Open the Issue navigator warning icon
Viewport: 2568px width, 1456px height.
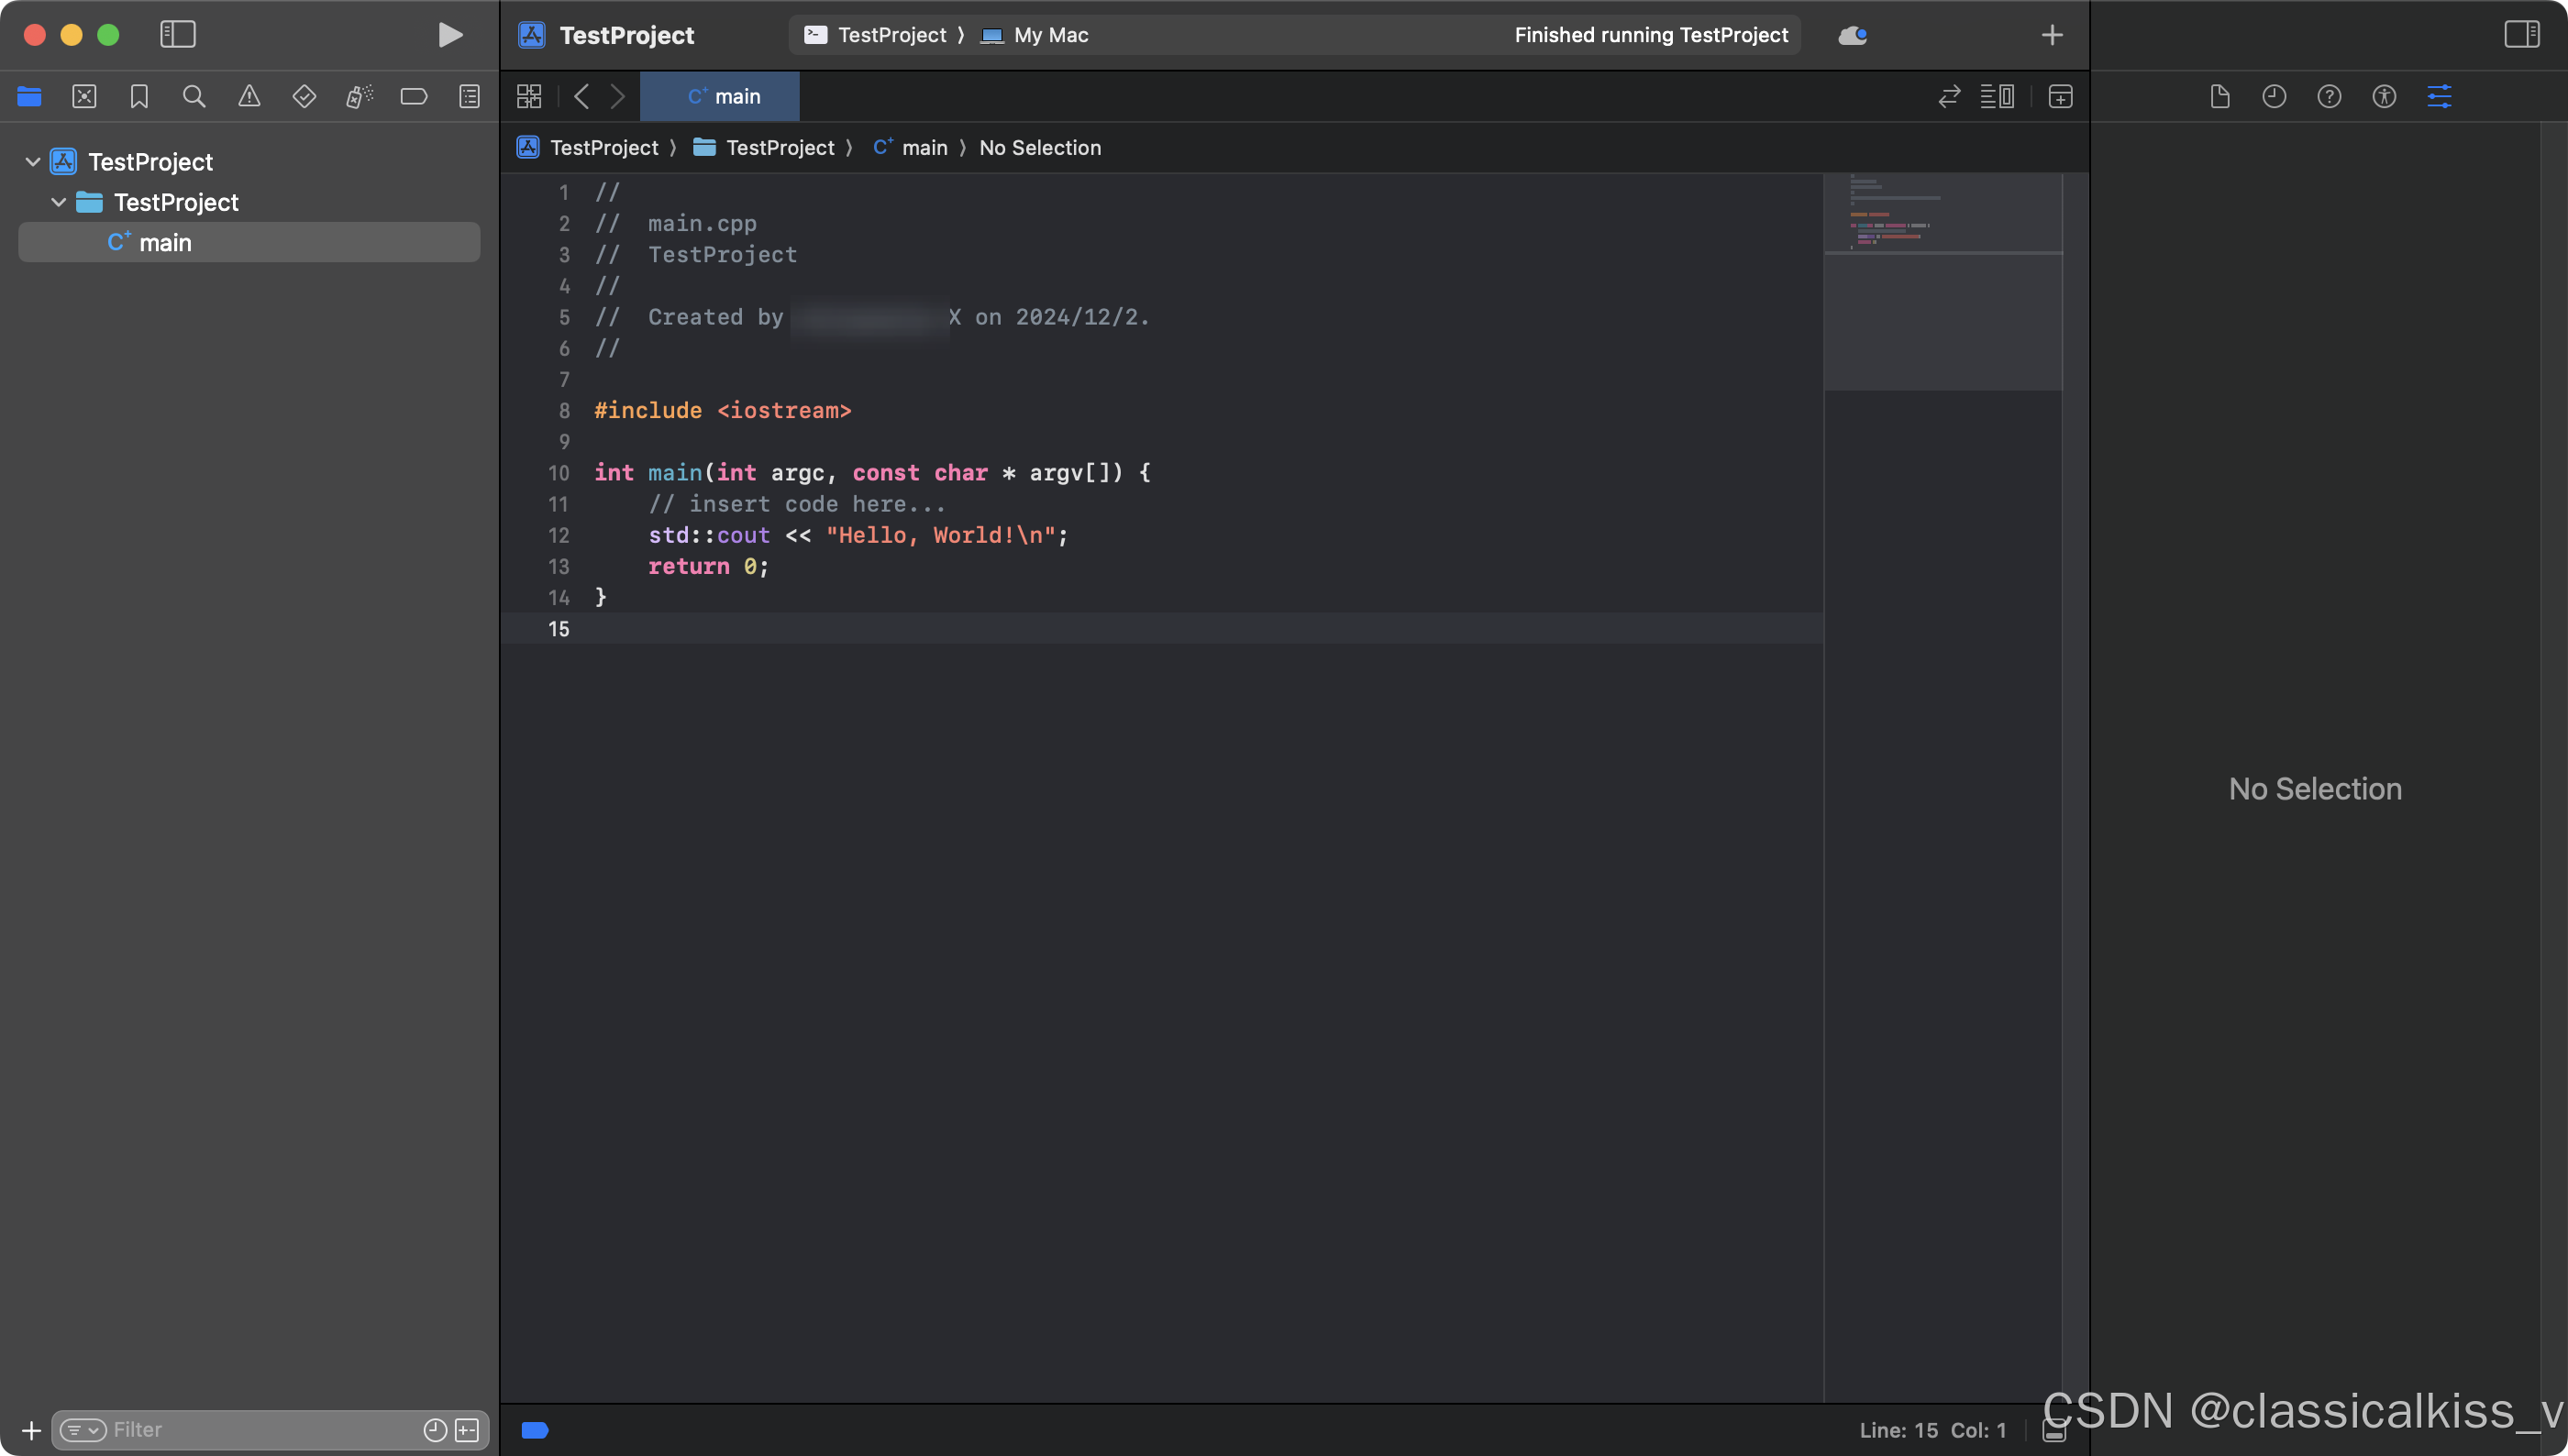coord(249,96)
